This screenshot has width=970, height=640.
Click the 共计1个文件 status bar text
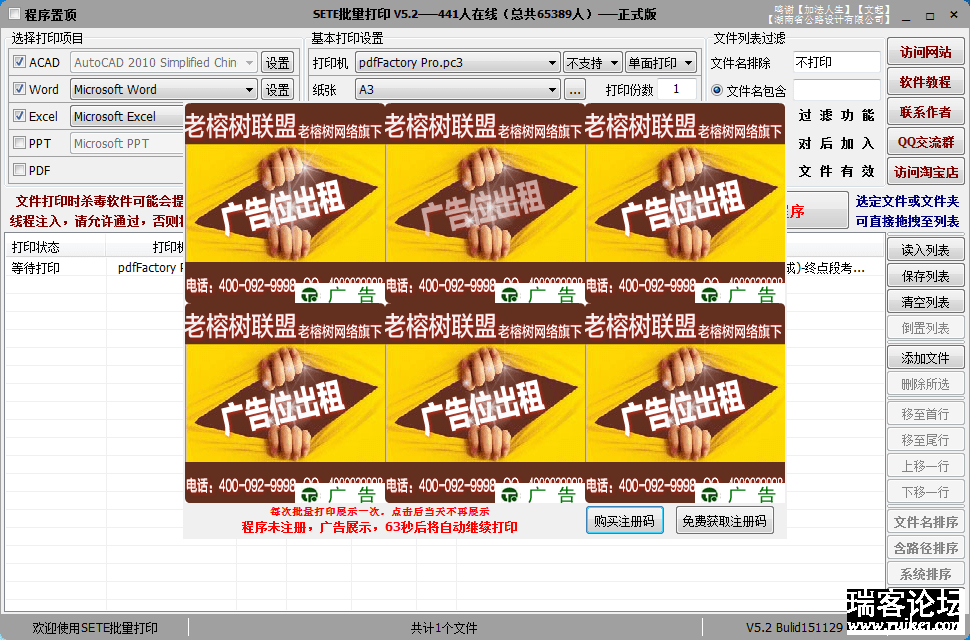pos(444,628)
